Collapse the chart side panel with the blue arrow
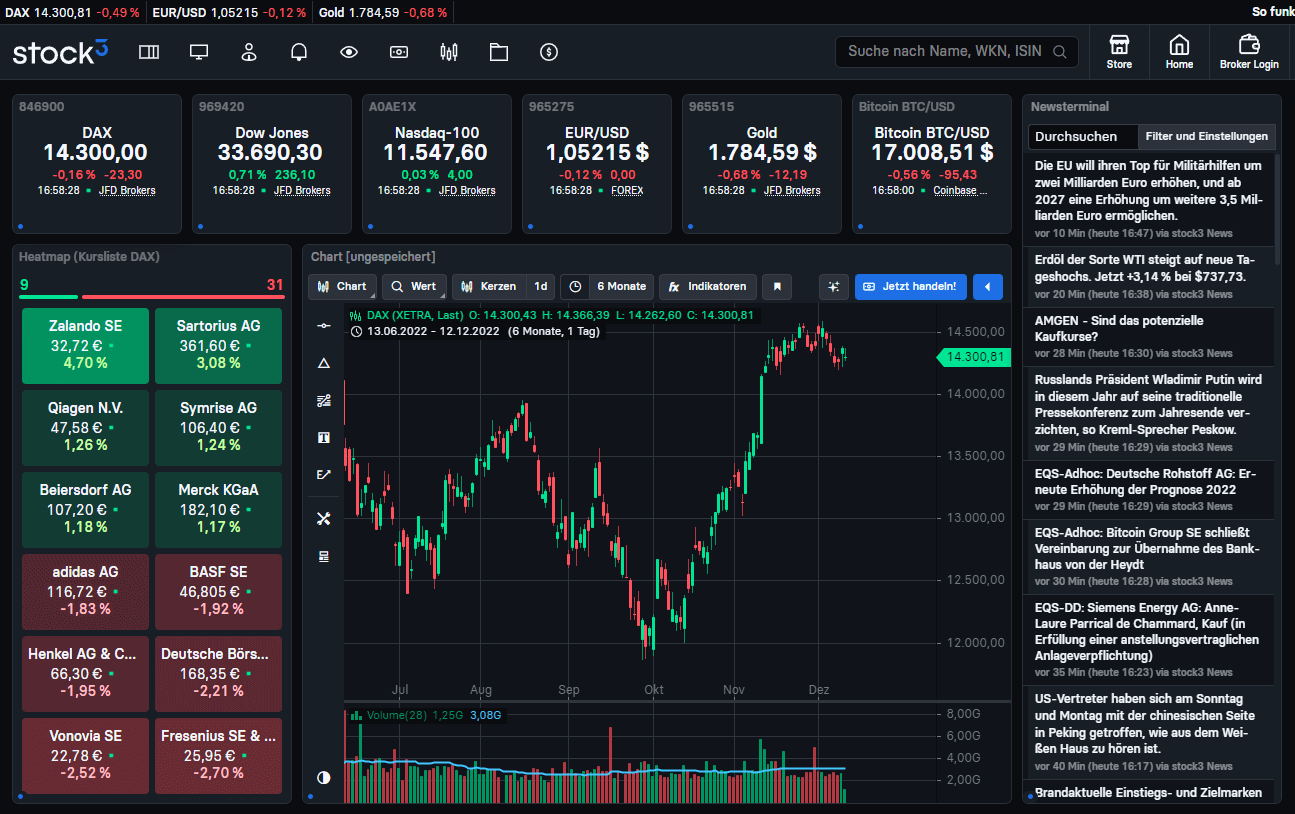1295x814 pixels. point(988,287)
